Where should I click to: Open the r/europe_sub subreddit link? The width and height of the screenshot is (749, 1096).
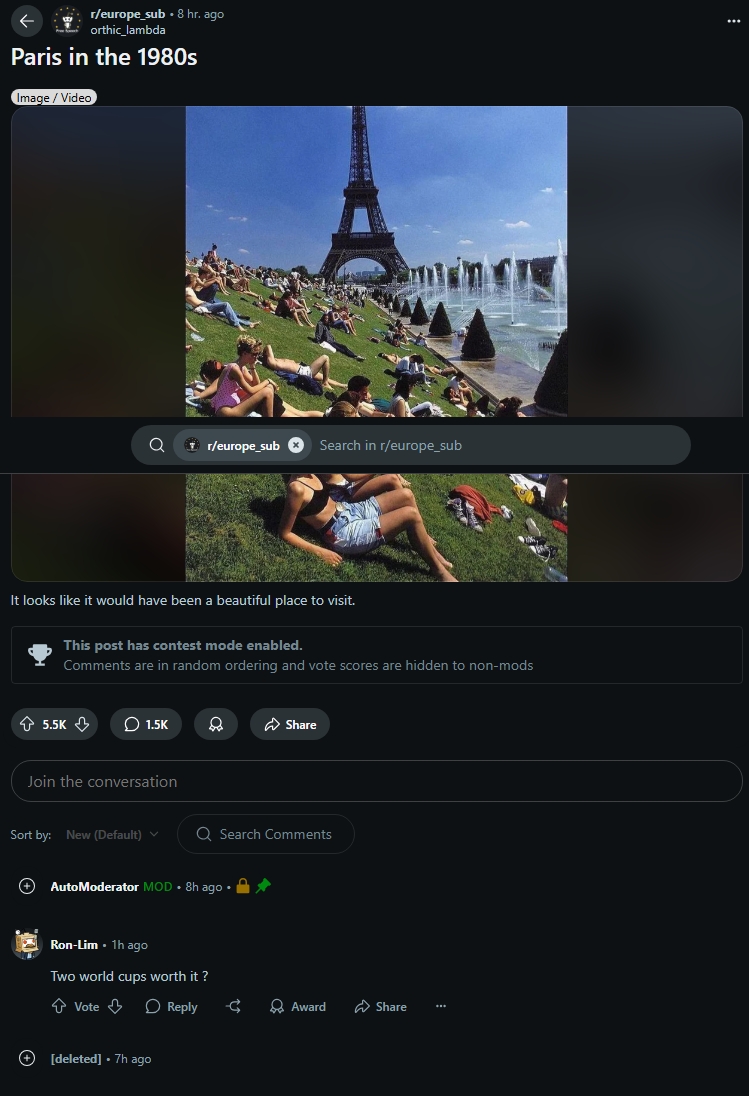click(128, 14)
